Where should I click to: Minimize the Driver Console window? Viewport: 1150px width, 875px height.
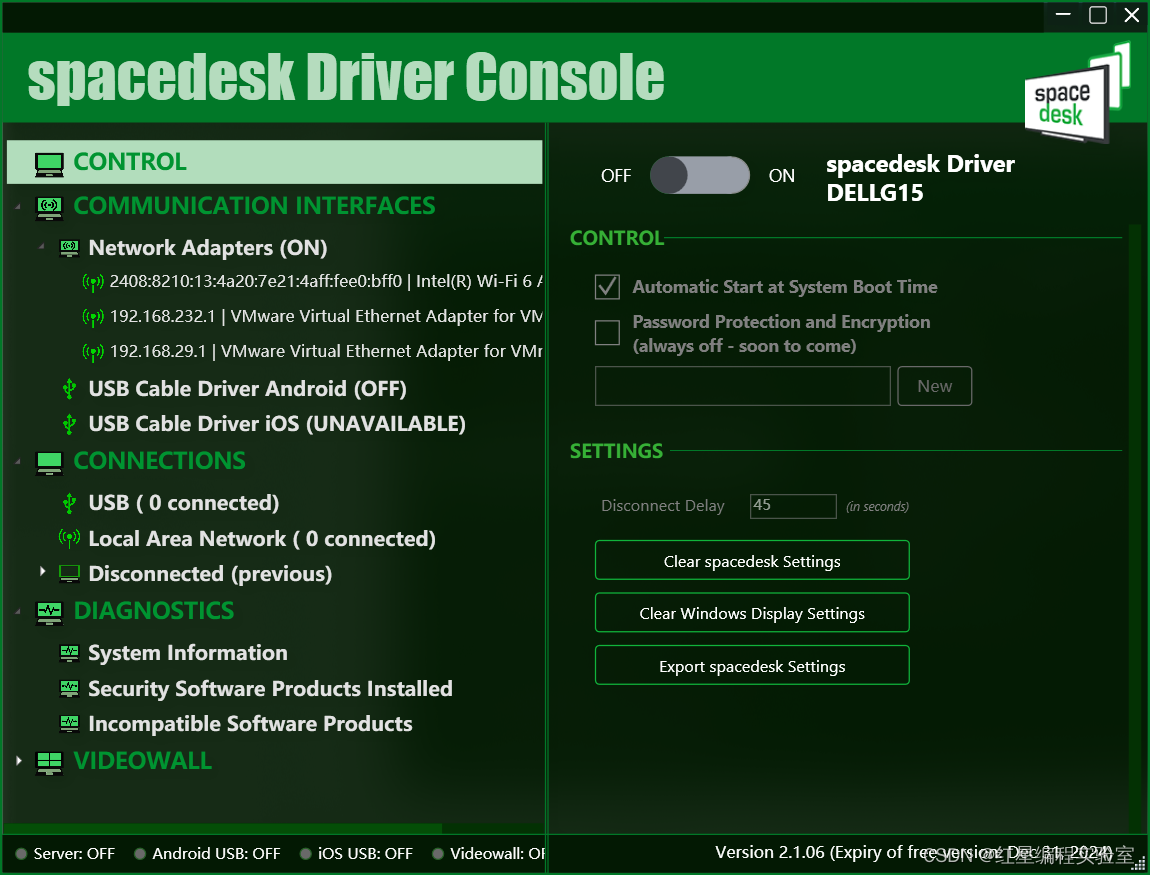point(1063,15)
